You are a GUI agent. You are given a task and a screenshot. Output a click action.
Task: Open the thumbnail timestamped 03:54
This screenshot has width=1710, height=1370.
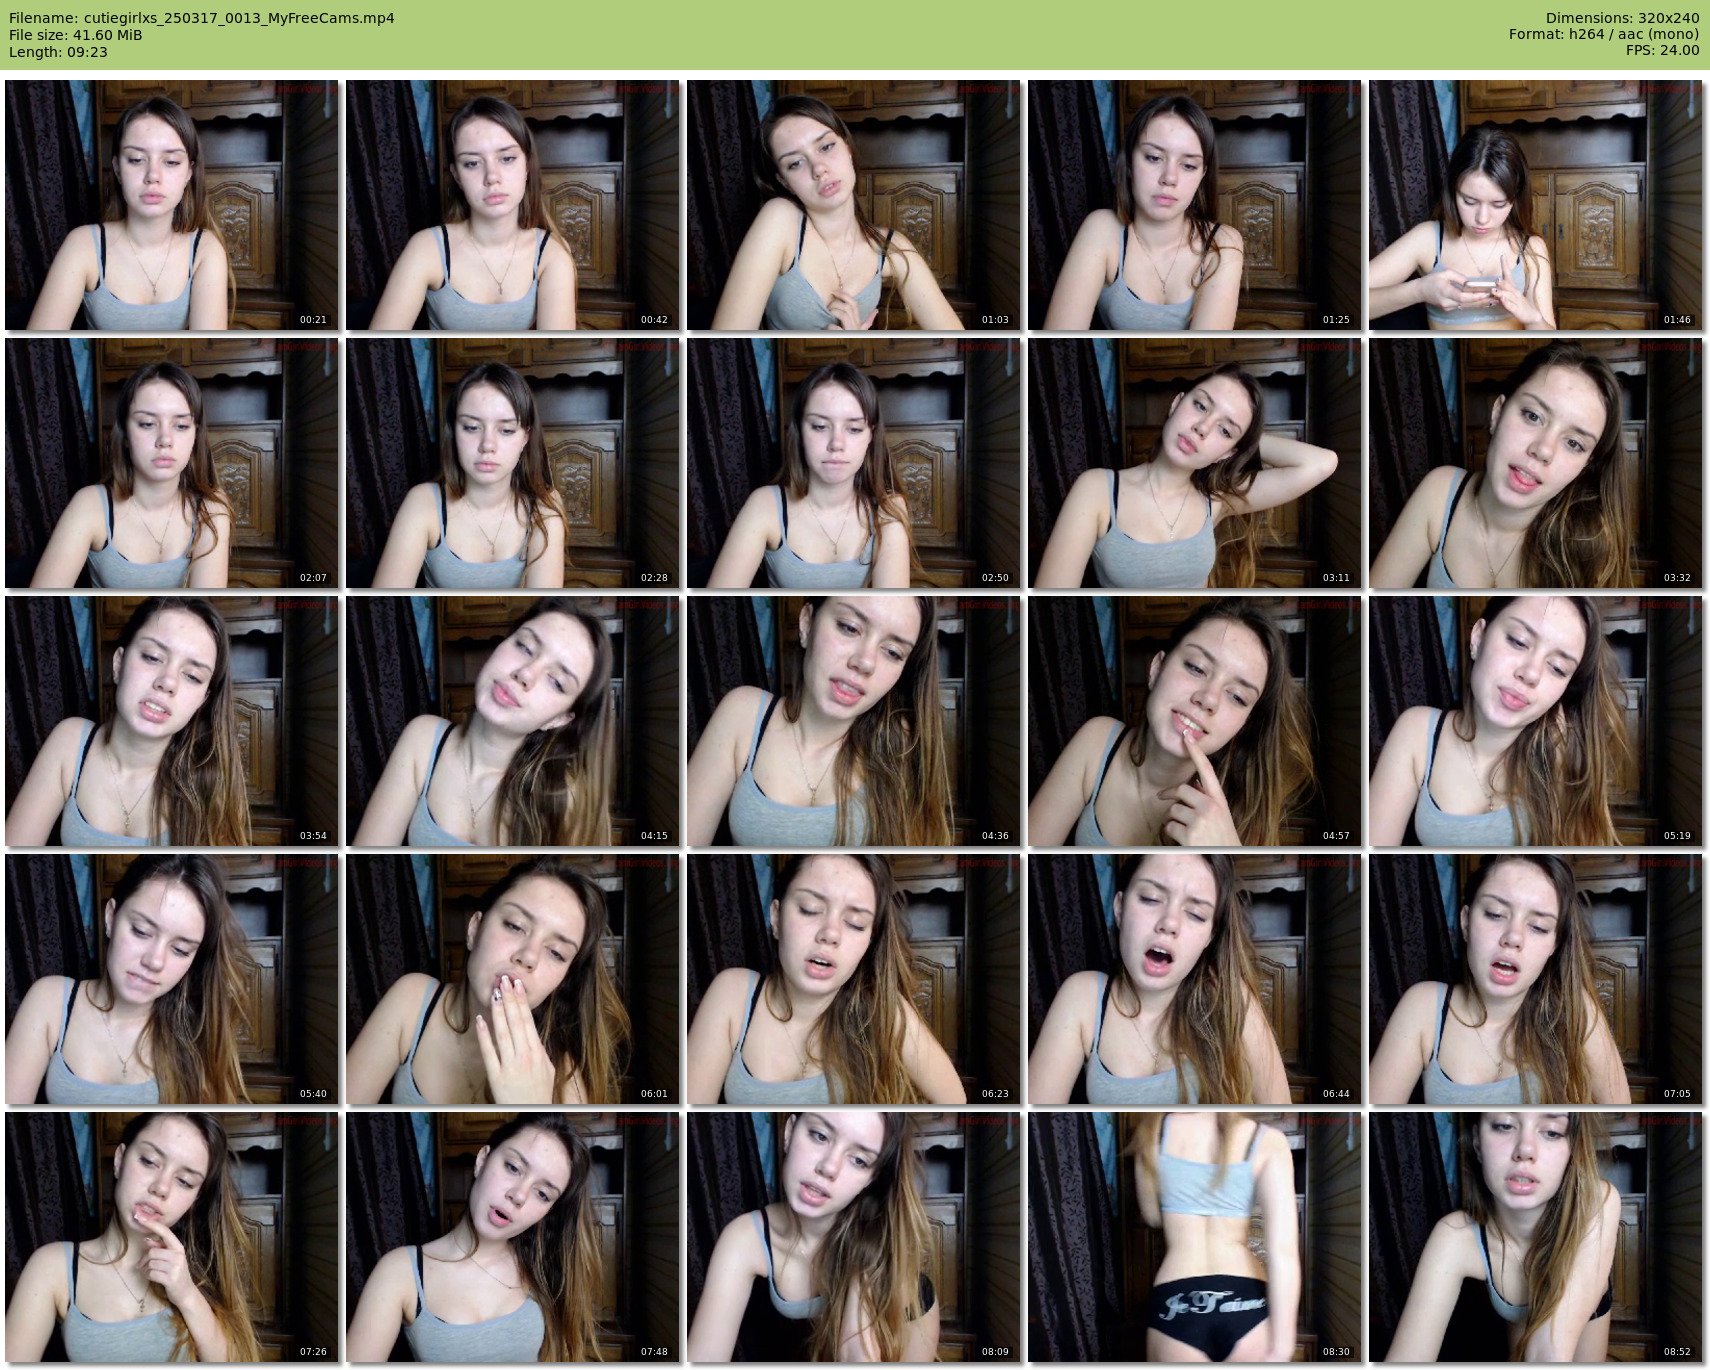(x=171, y=721)
